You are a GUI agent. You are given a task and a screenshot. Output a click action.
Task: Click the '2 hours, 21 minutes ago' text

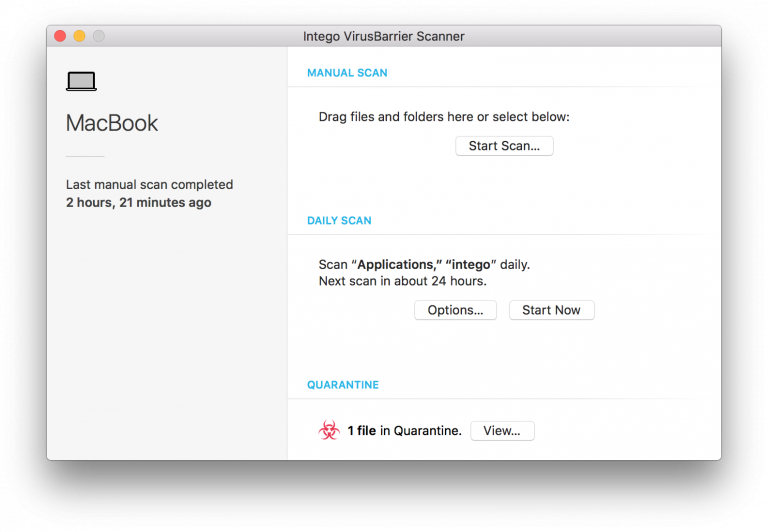coord(138,203)
